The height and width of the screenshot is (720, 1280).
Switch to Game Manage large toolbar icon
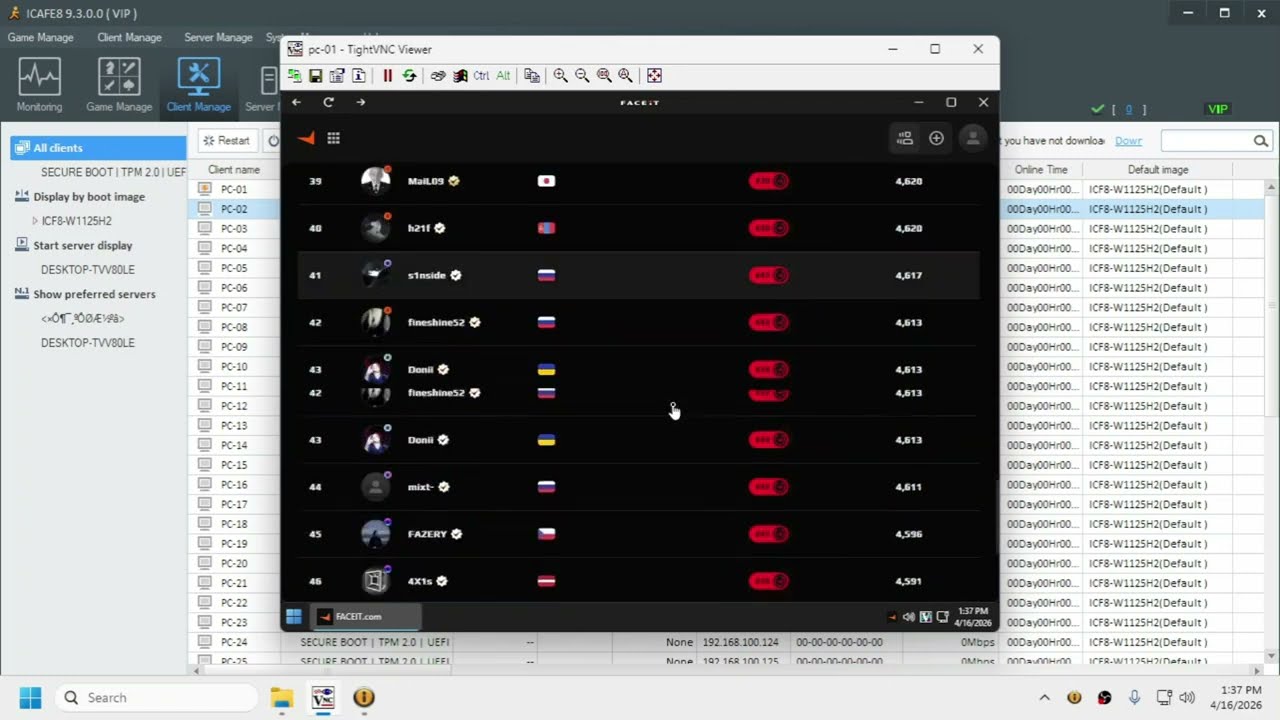(x=119, y=85)
